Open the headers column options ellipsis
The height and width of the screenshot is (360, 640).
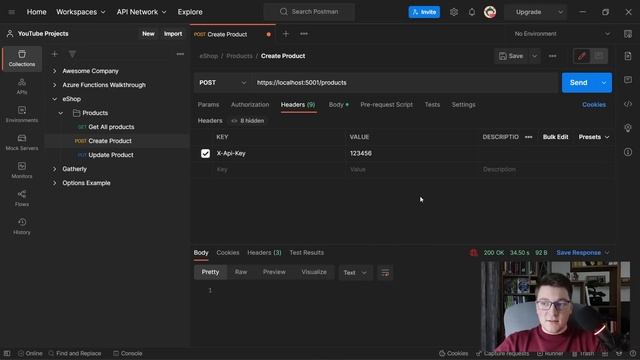point(528,137)
